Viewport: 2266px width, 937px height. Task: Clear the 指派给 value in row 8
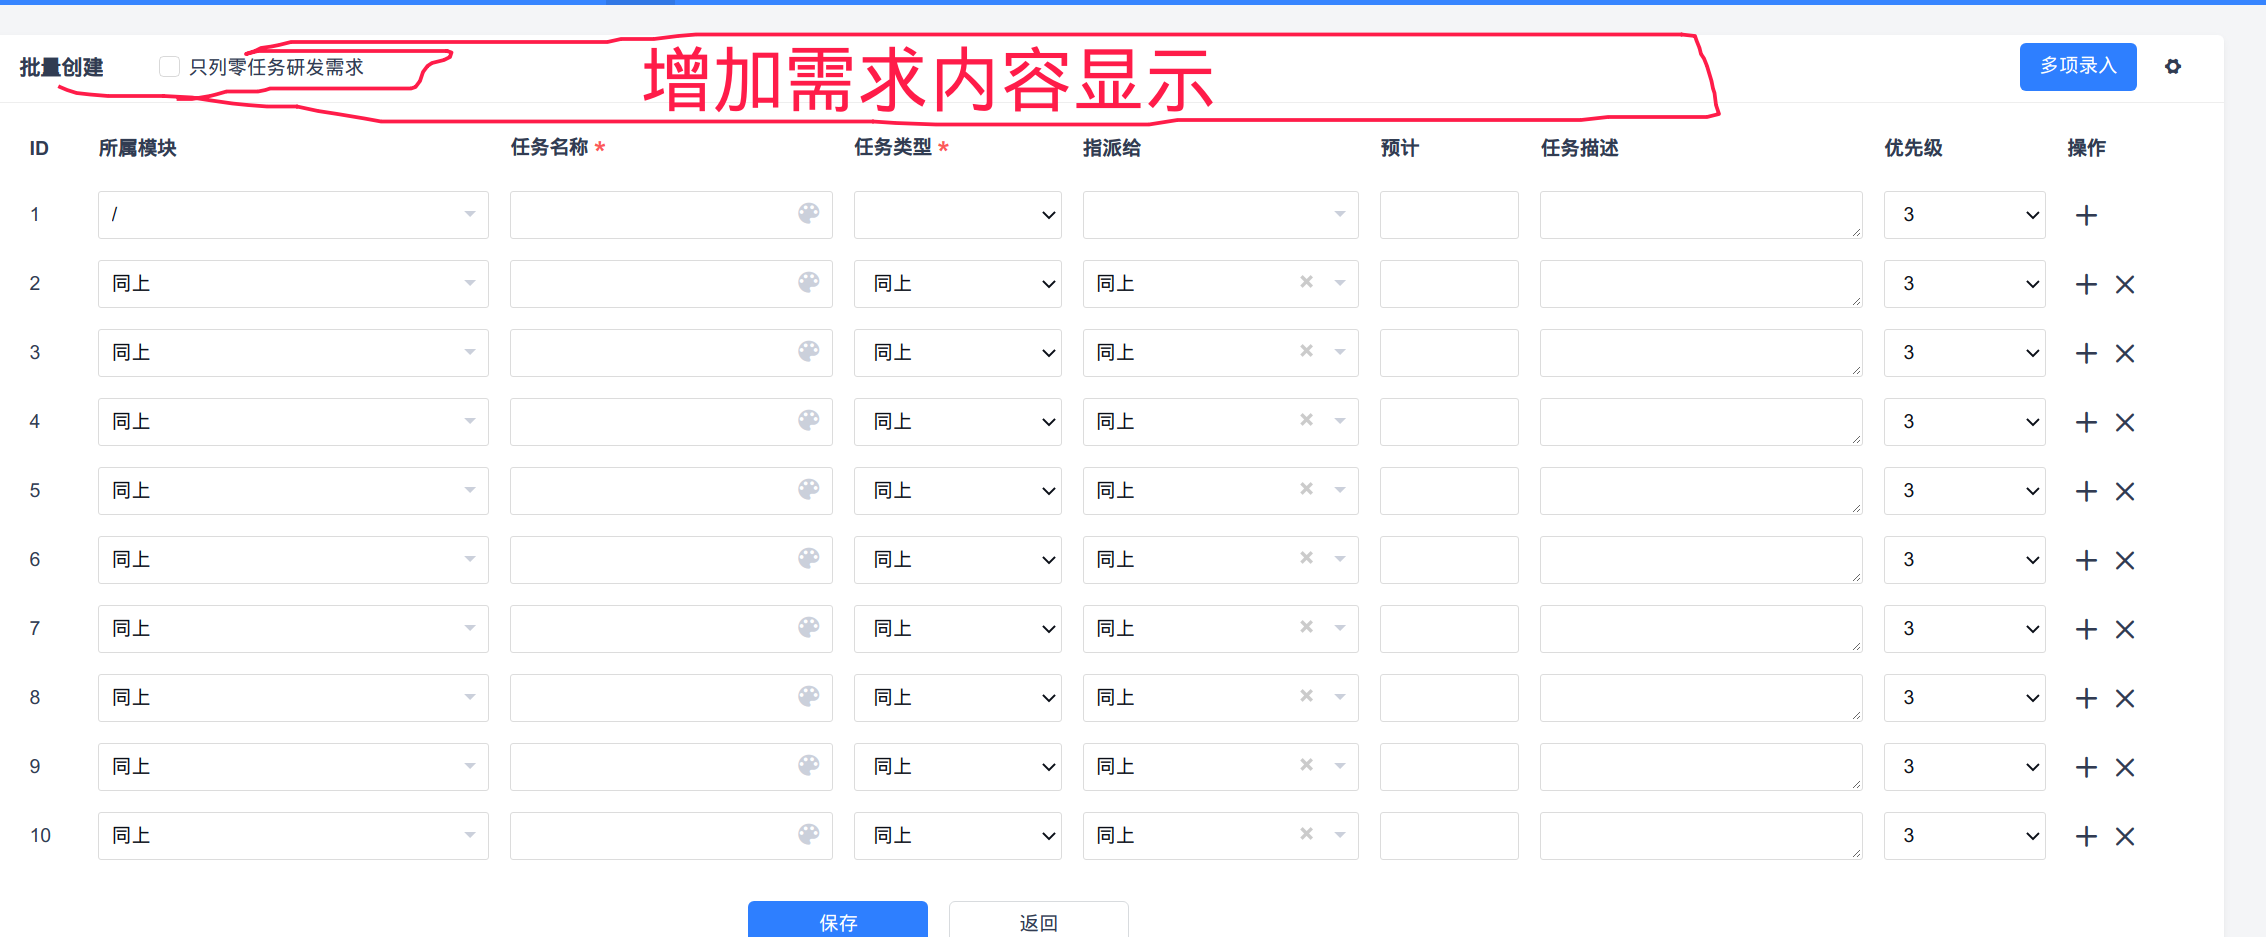[1306, 696]
